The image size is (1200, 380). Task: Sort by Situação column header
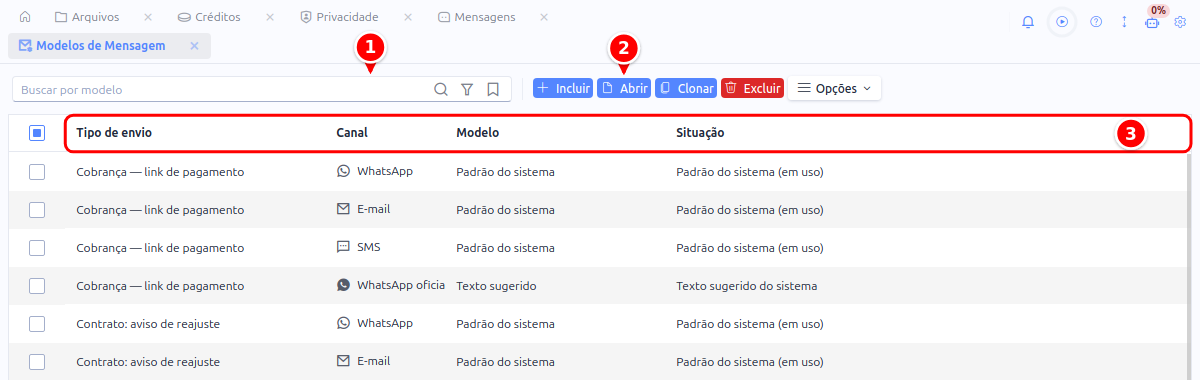[x=700, y=133]
